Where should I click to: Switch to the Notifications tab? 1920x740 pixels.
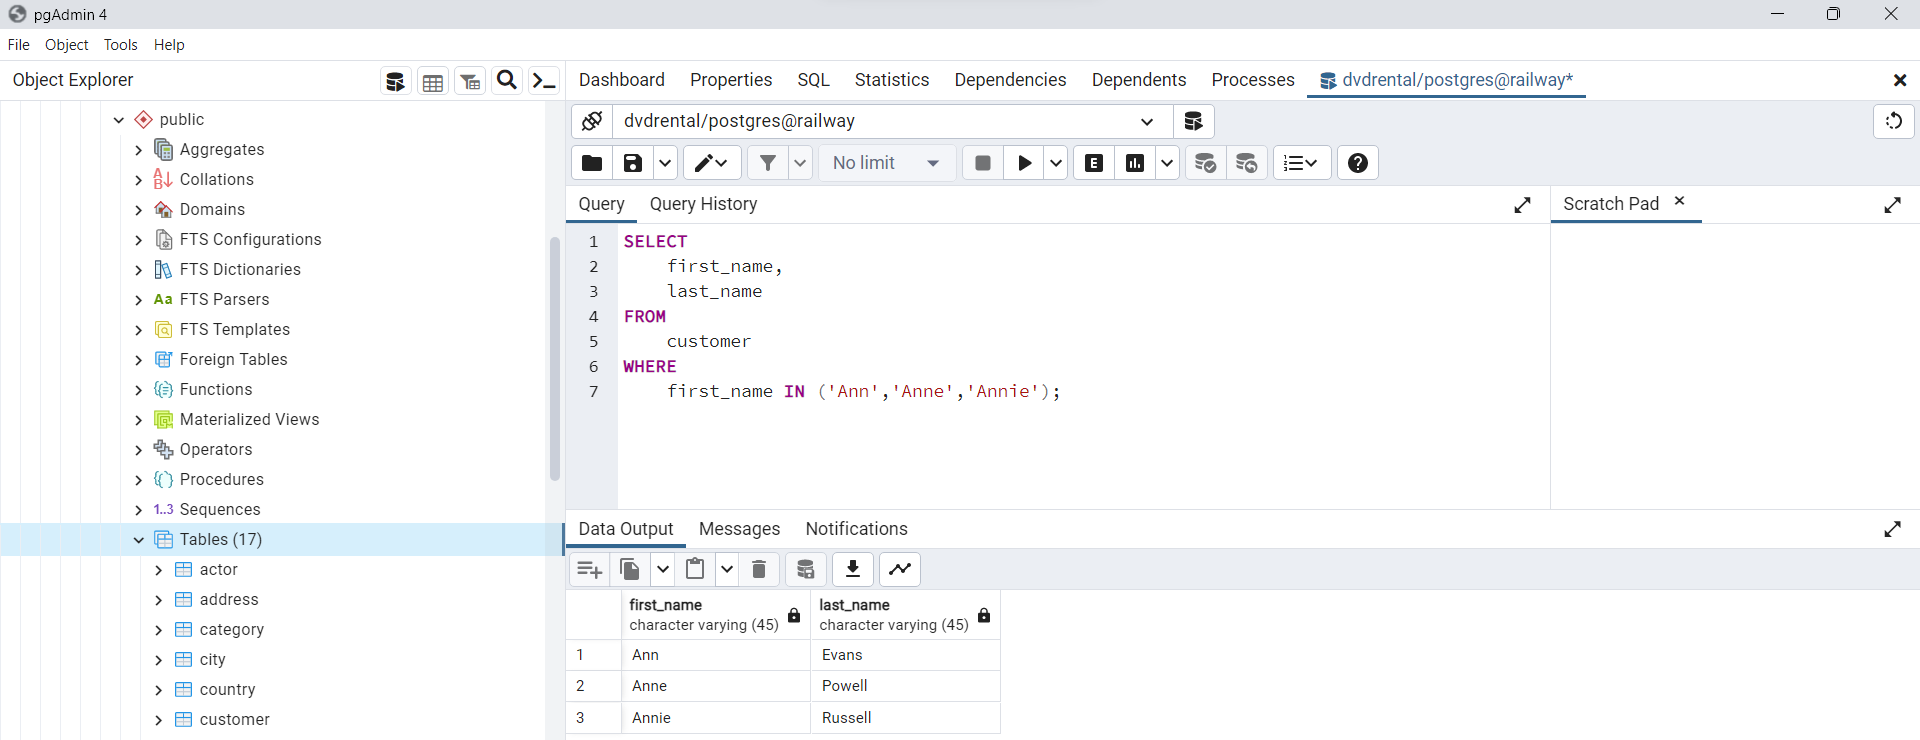(857, 529)
